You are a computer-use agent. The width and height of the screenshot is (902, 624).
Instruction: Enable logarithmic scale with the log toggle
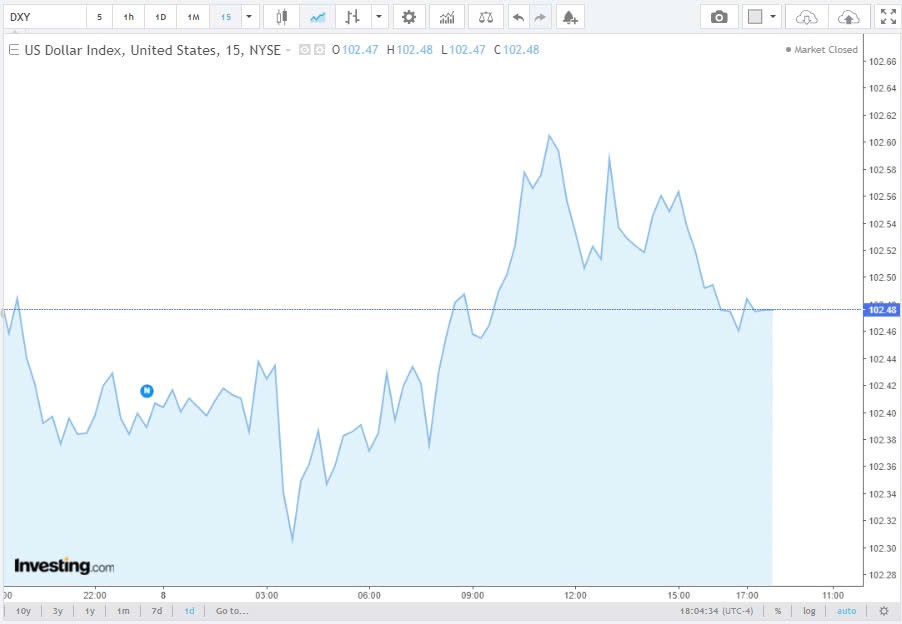[809, 610]
